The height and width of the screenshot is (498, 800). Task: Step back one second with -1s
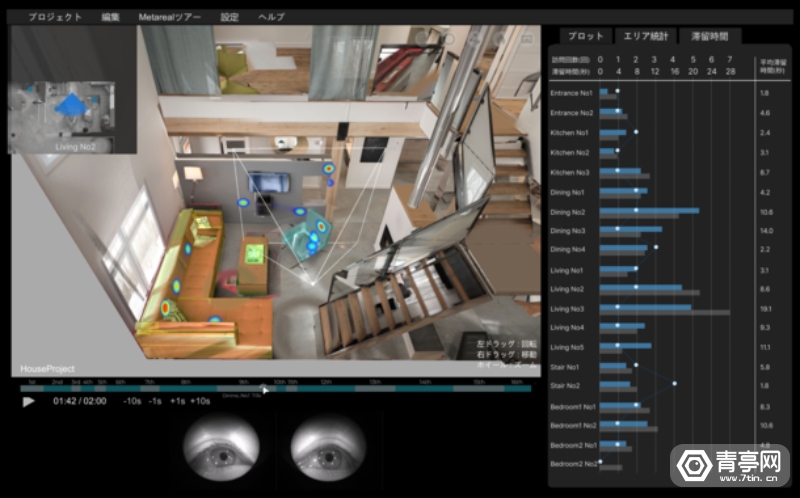pyautogui.click(x=155, y=401)
